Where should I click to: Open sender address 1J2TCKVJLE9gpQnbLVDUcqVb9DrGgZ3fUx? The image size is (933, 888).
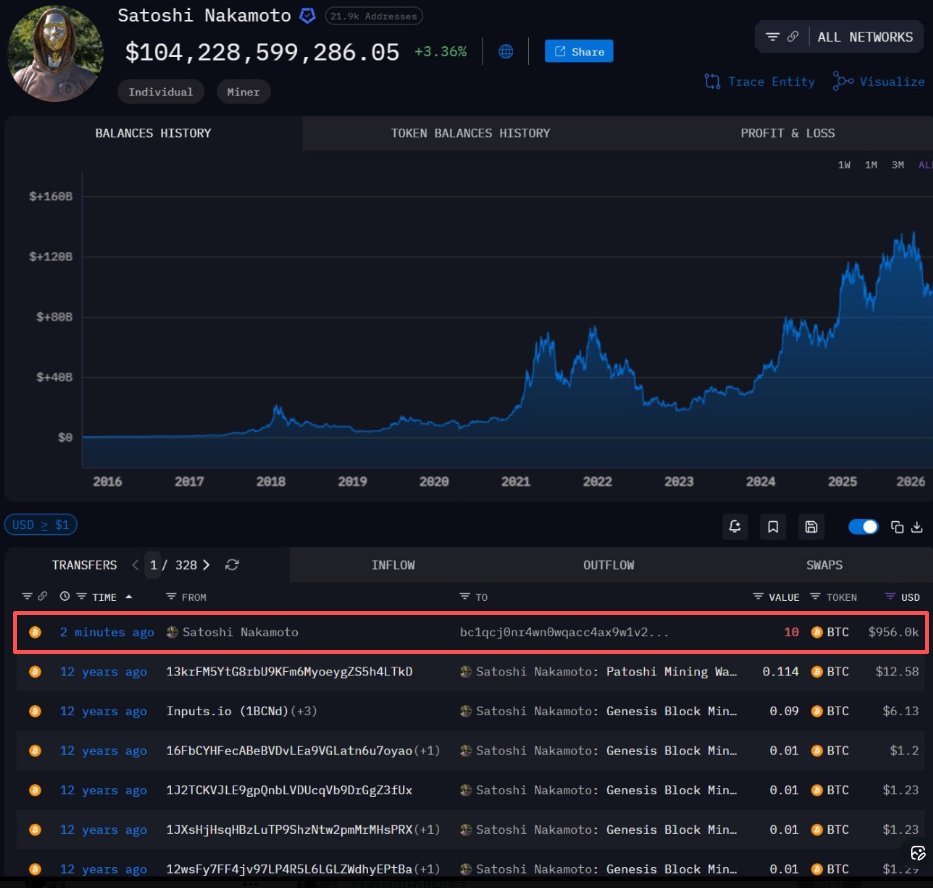pyautogui.click(x=289, y=790)
